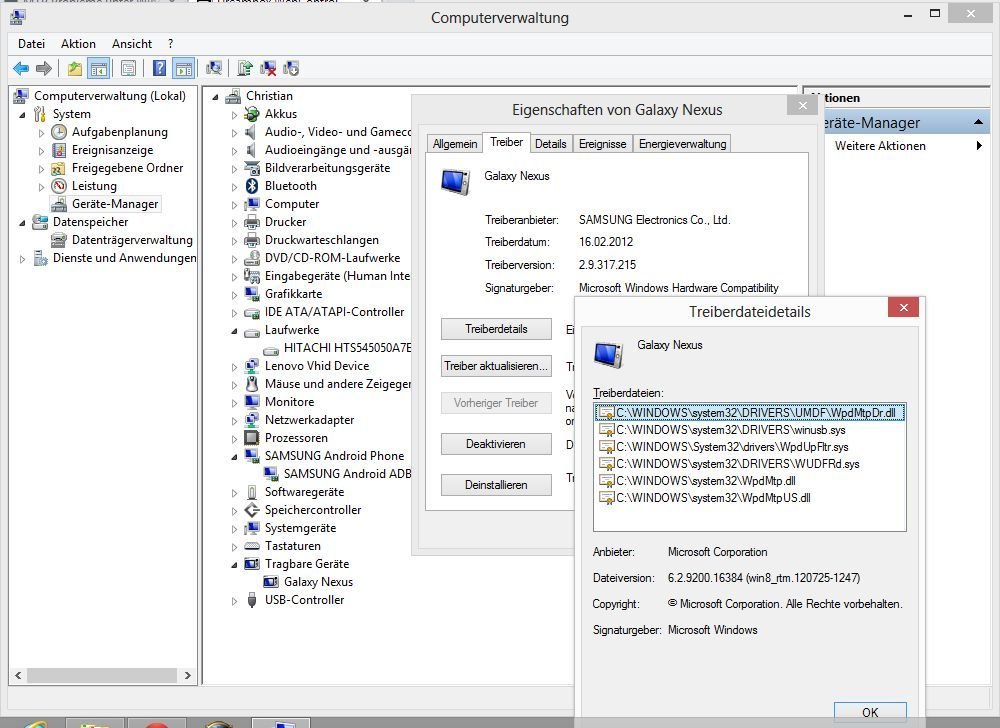Collapse the Christian root node
Screen dimensions: 1000x728
216,97
